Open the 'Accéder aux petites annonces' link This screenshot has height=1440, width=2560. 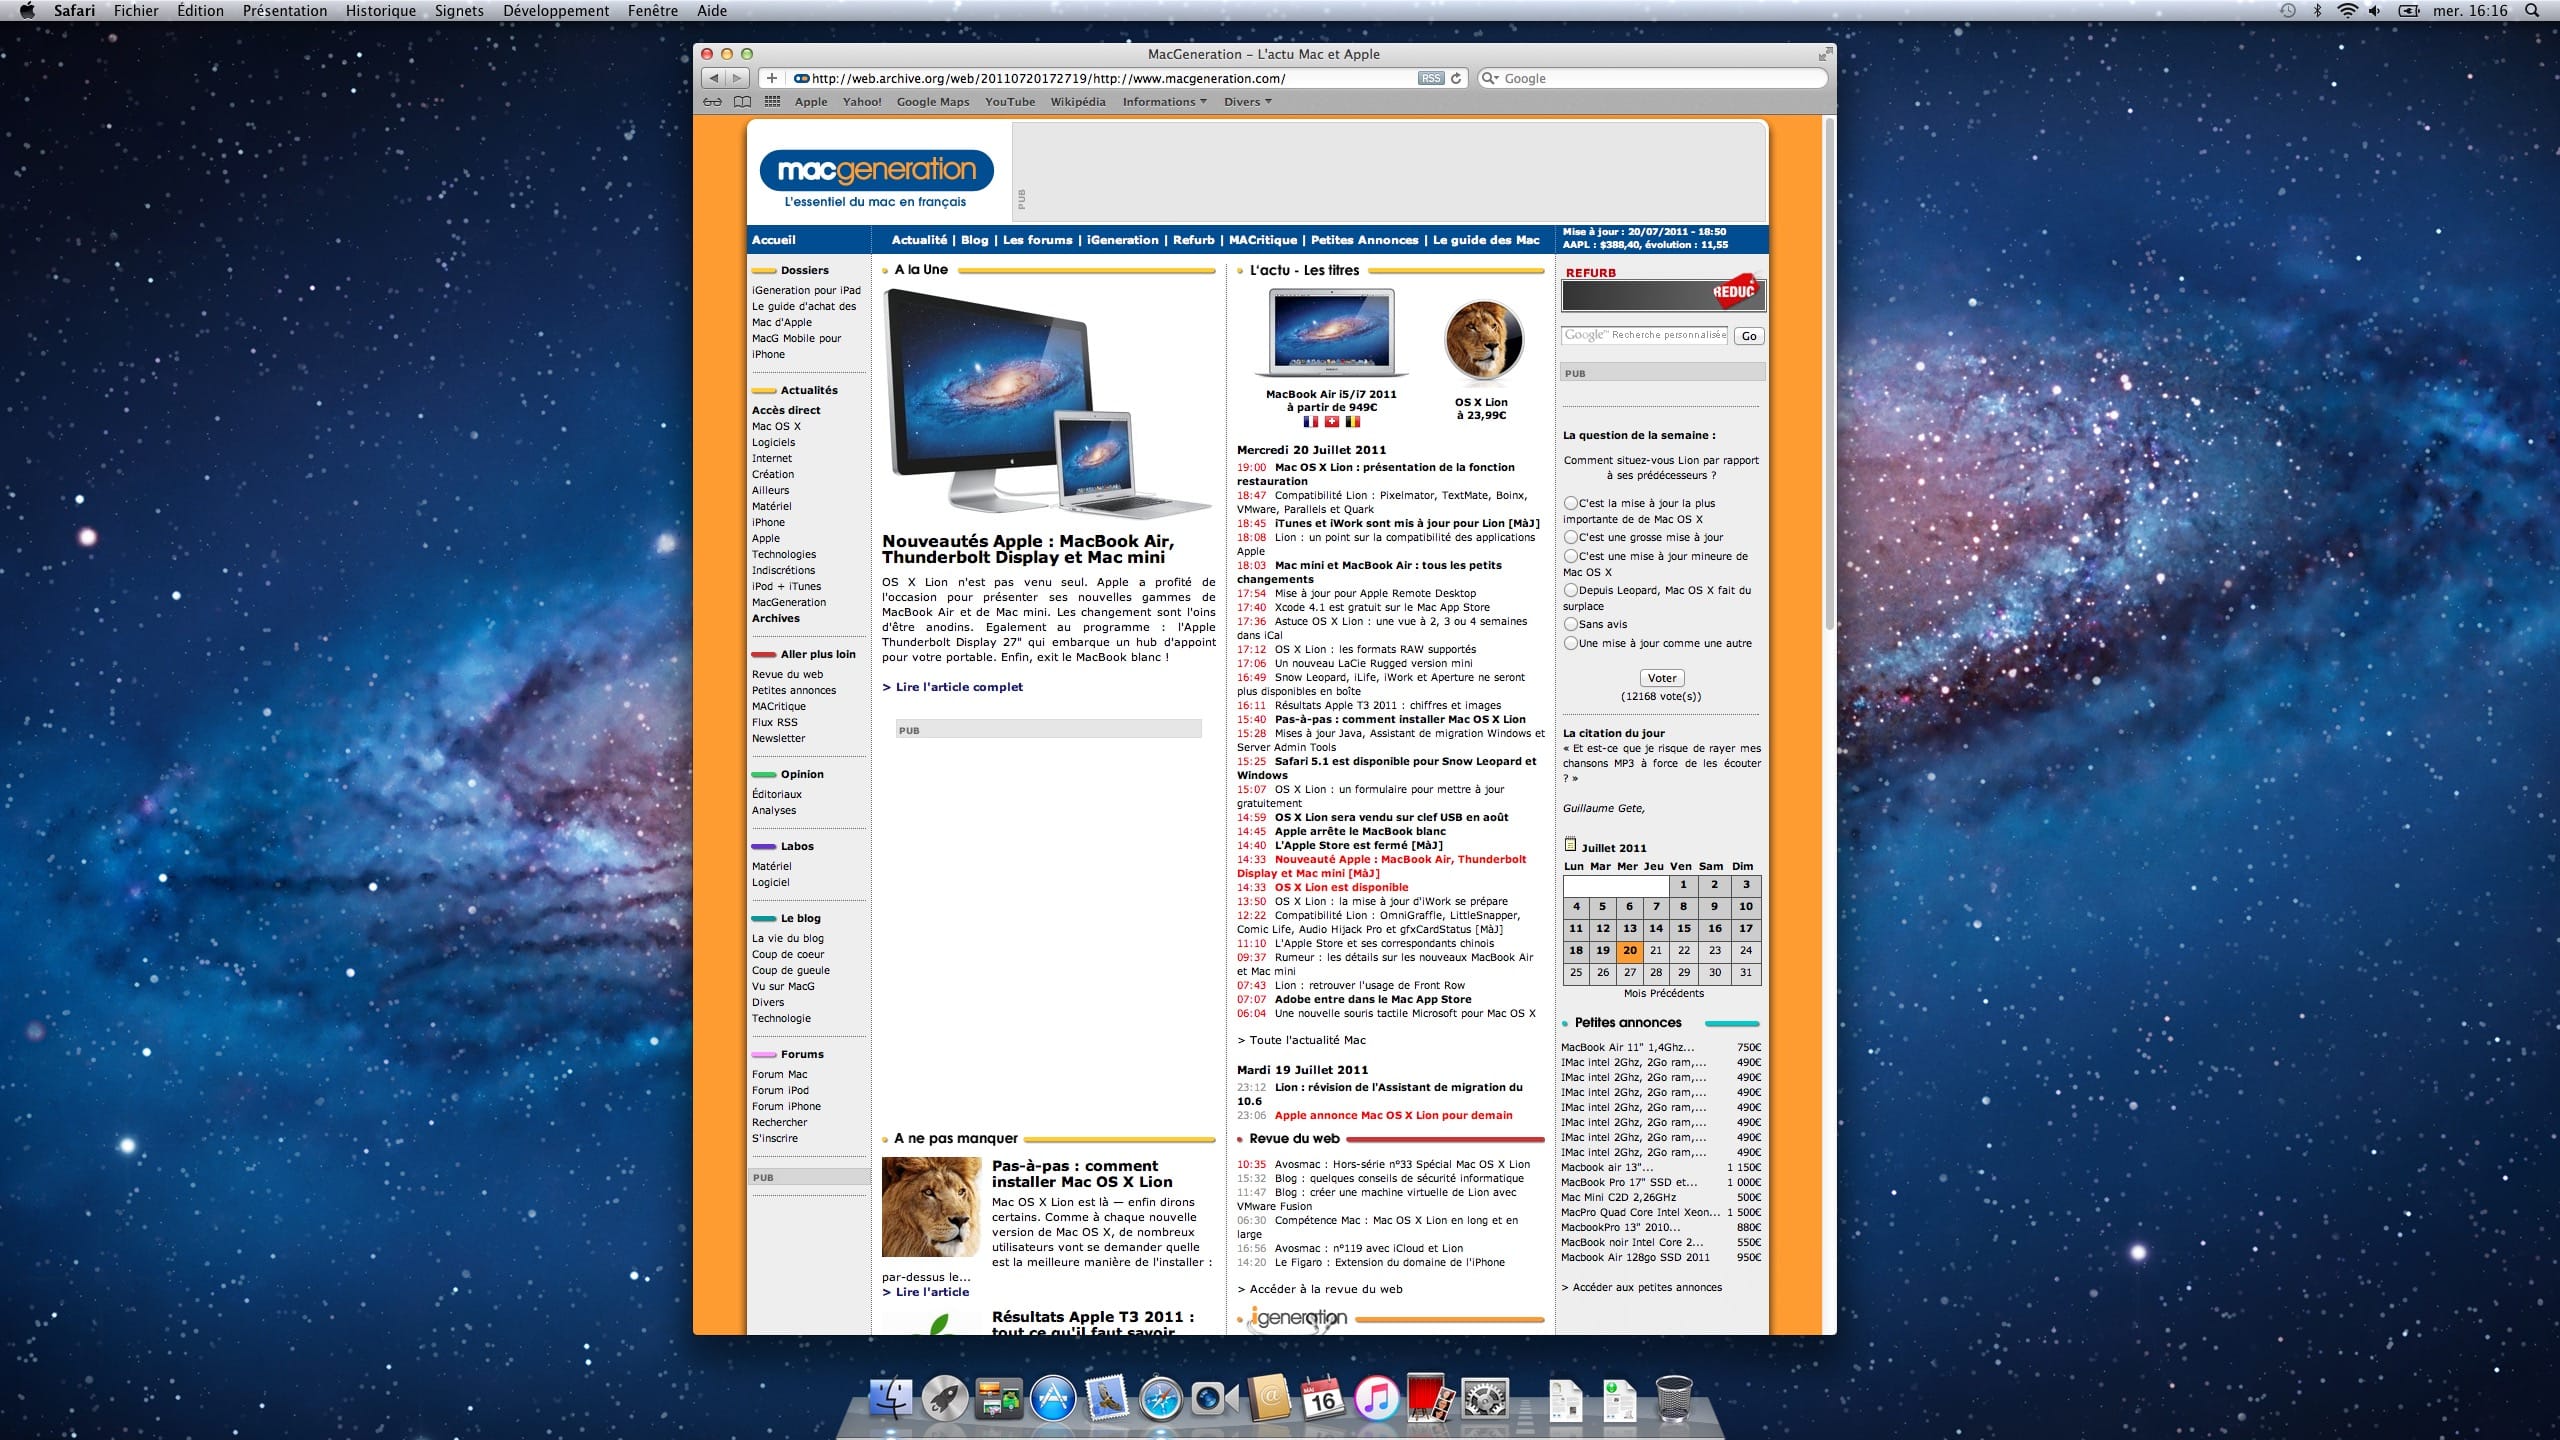(x=1642, y=1288)
